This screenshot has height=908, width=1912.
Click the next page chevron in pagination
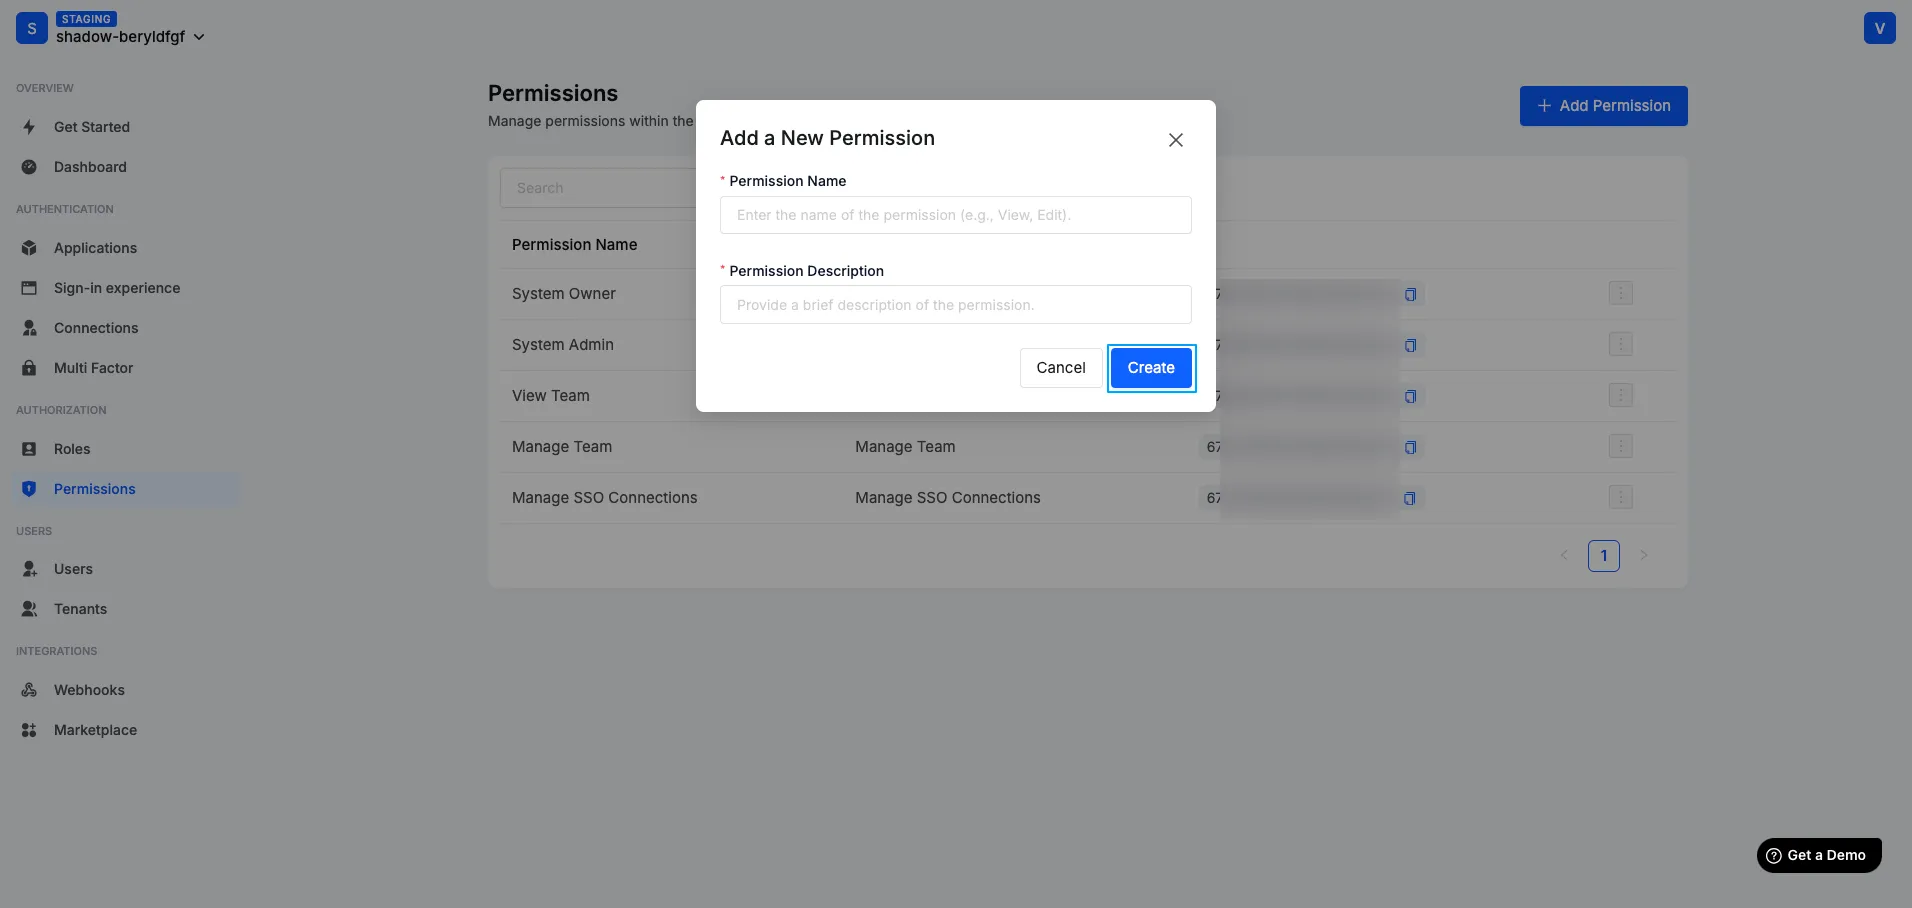1644,556
